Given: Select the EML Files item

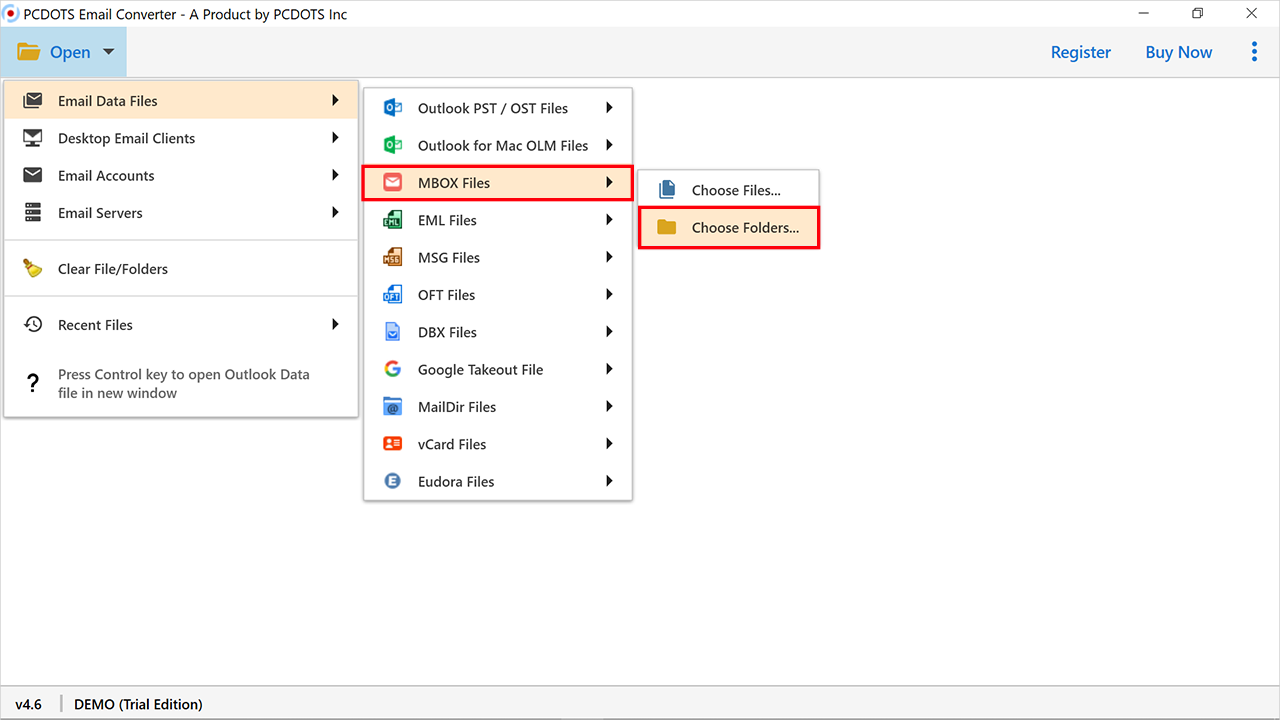Looking at the screenshot, I should point(498,220).
